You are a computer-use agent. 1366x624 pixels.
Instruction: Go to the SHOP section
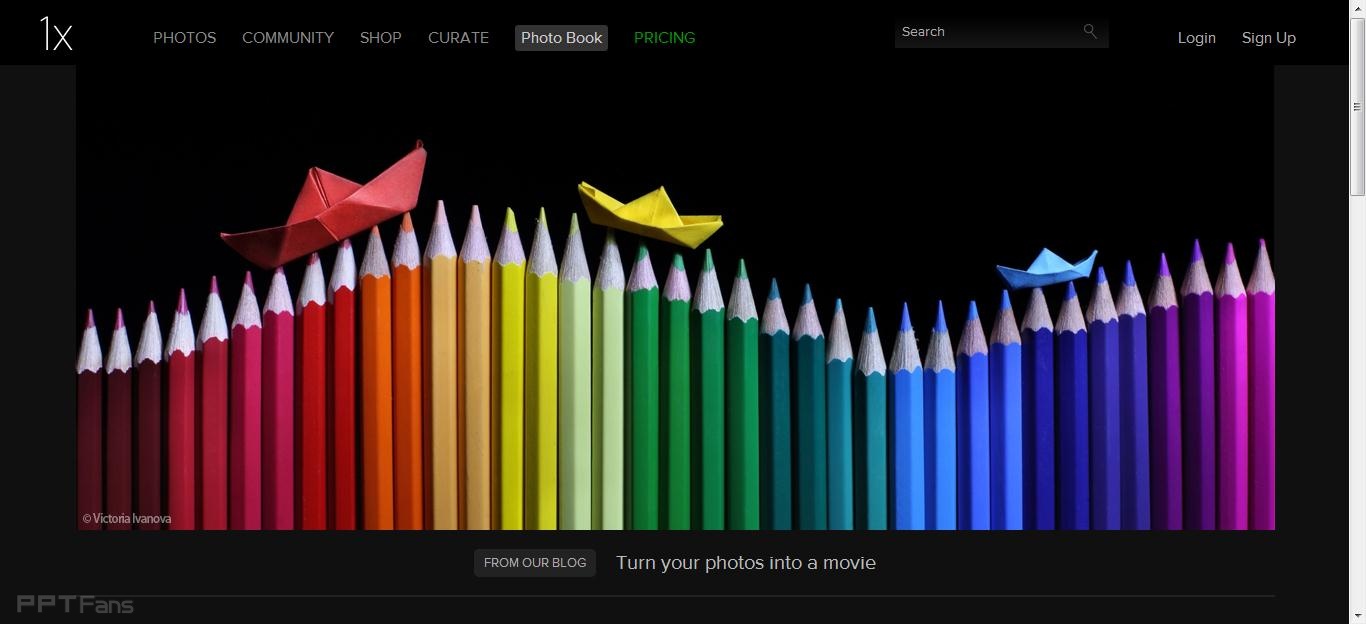click(380, 38)
